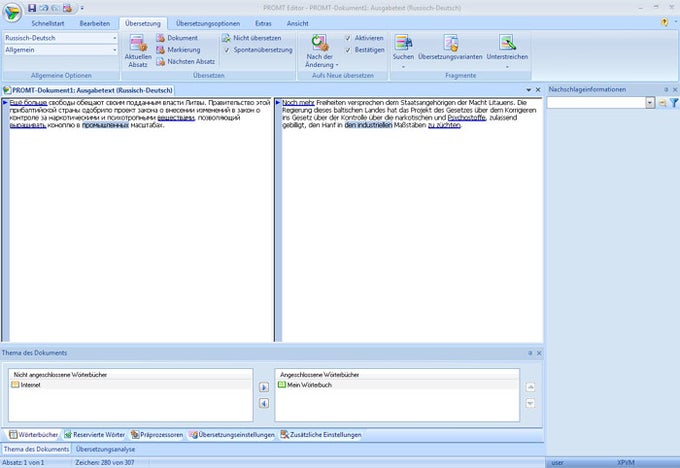Pin the Thema des Dokuments panel
Image resolution: width=680 pixels, height=468 pixels.
[x=530, y=353]
